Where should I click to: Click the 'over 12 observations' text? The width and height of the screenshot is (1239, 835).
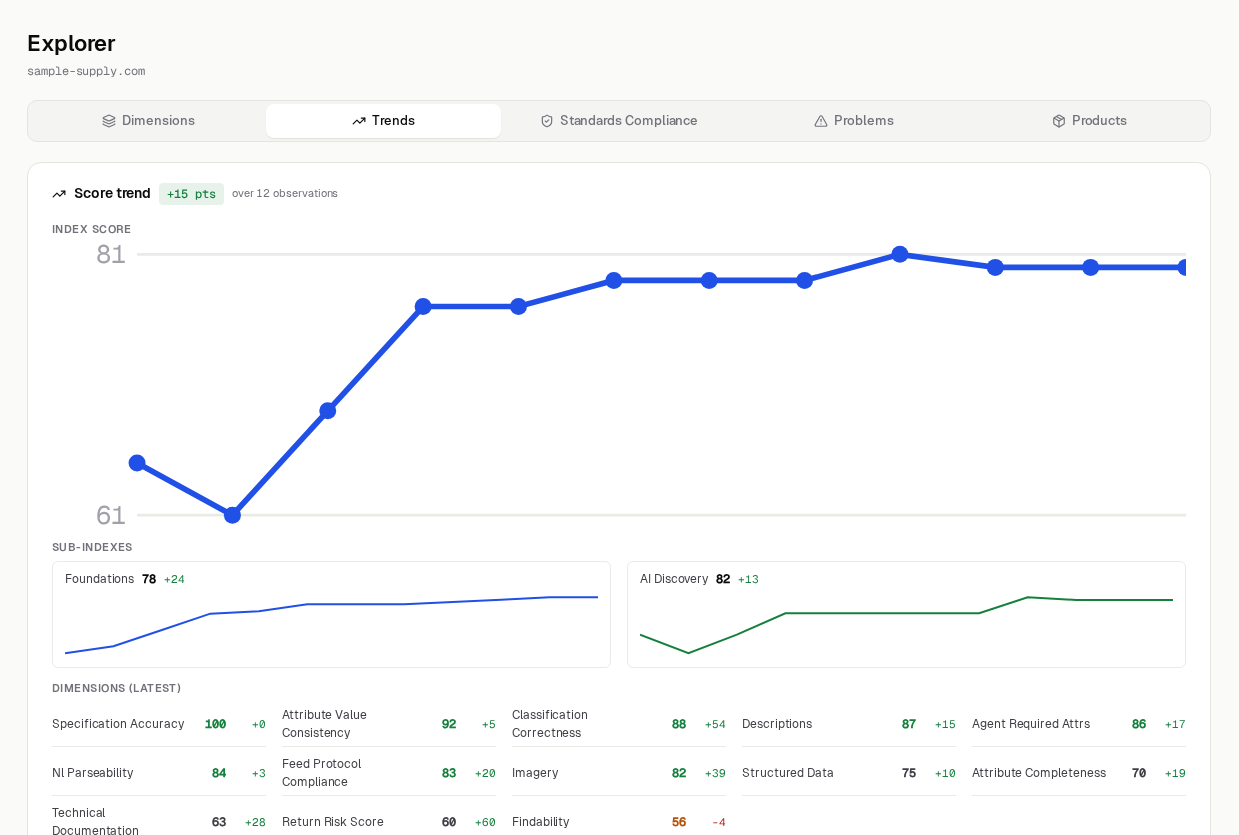point(285,193)
